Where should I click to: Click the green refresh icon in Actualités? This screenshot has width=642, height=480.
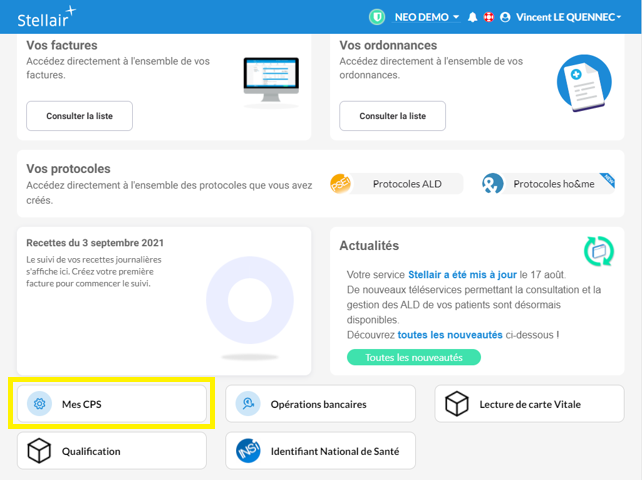pyautogui.click(x=599, y=251)
